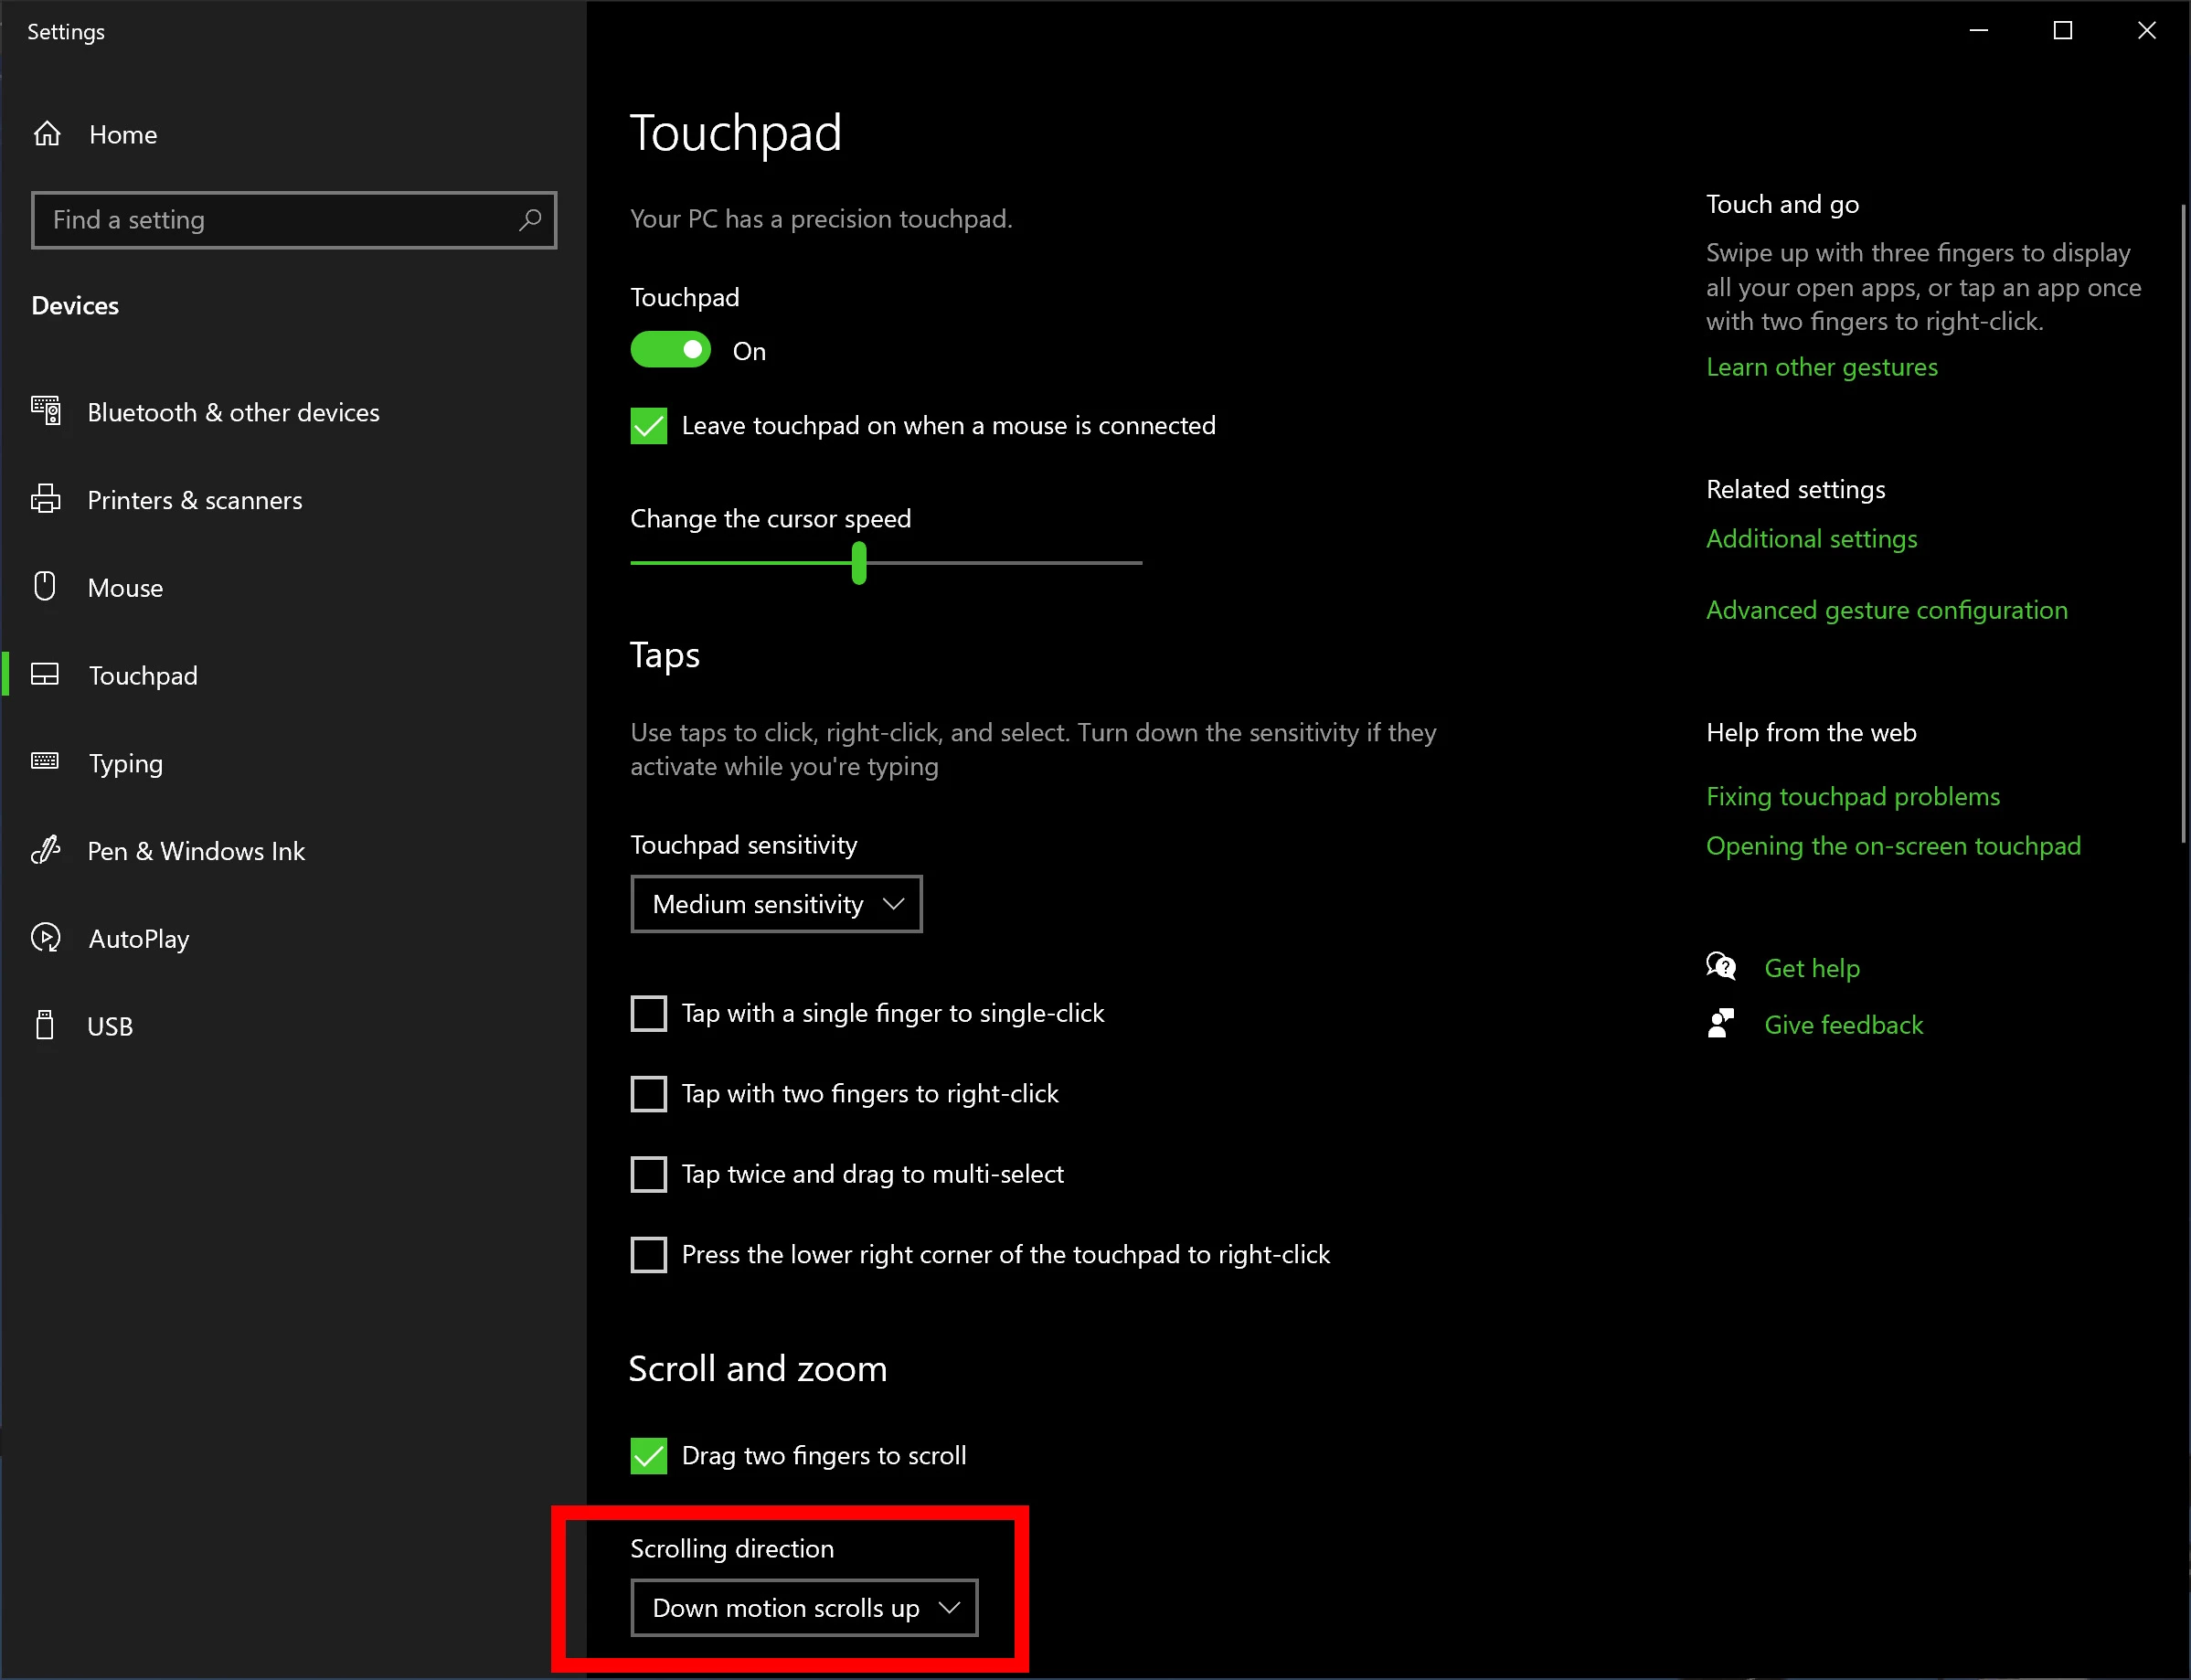Select Touchpad in the Devices menu

pos(143,675)
